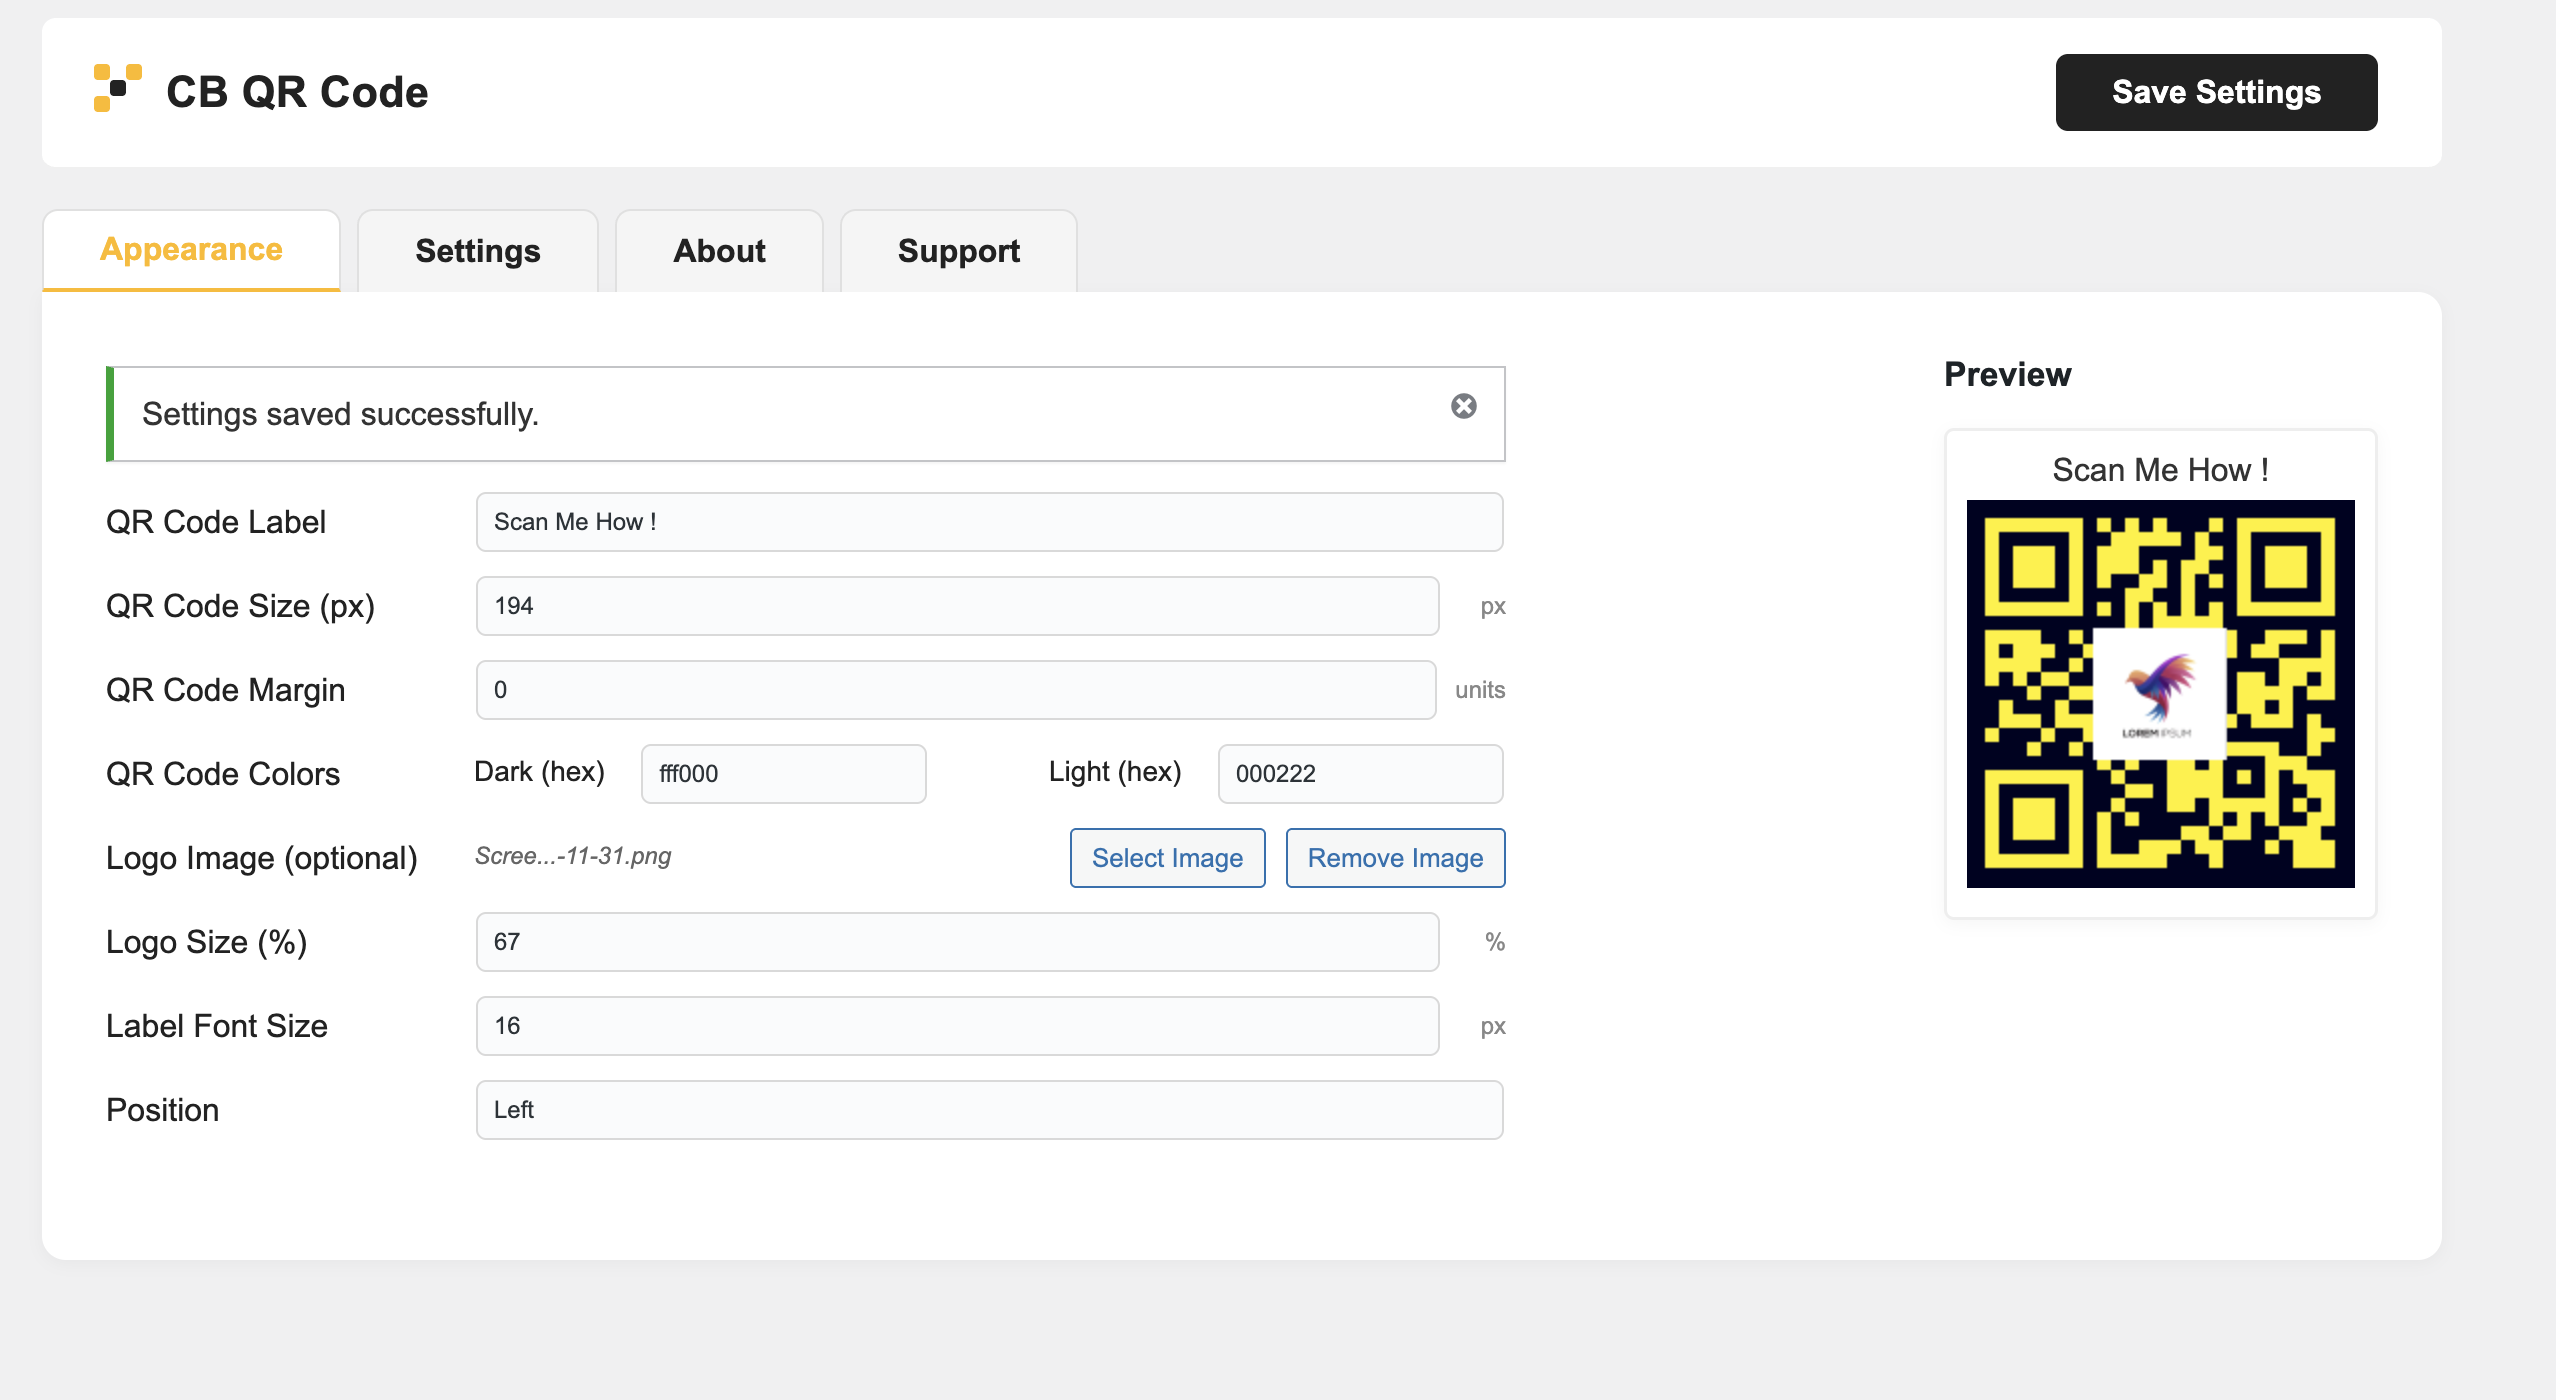Viewport: 2556px width, 1400px height.
Task: Dismiss the settings saved notice
Action: point(1463,405)
